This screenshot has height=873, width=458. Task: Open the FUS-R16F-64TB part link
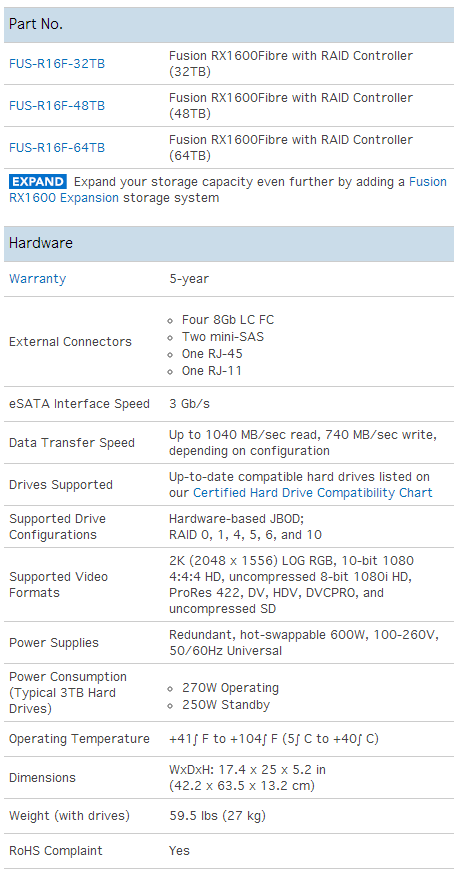pos(57,148)
